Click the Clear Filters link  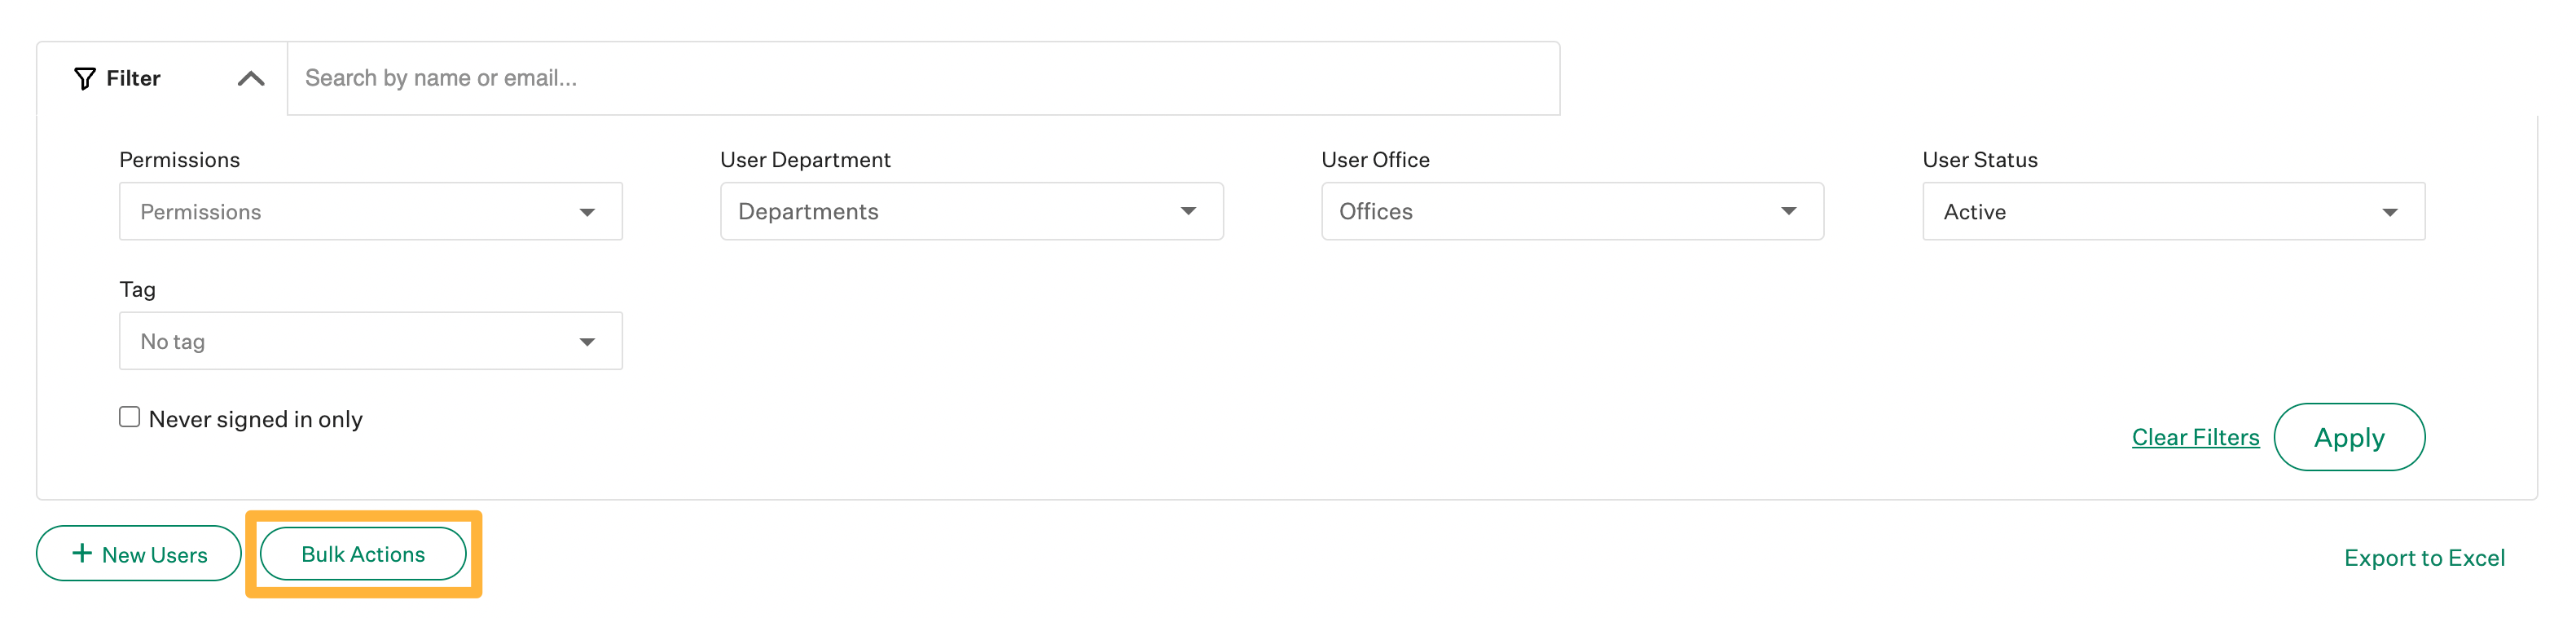(x=2195, y=437)
